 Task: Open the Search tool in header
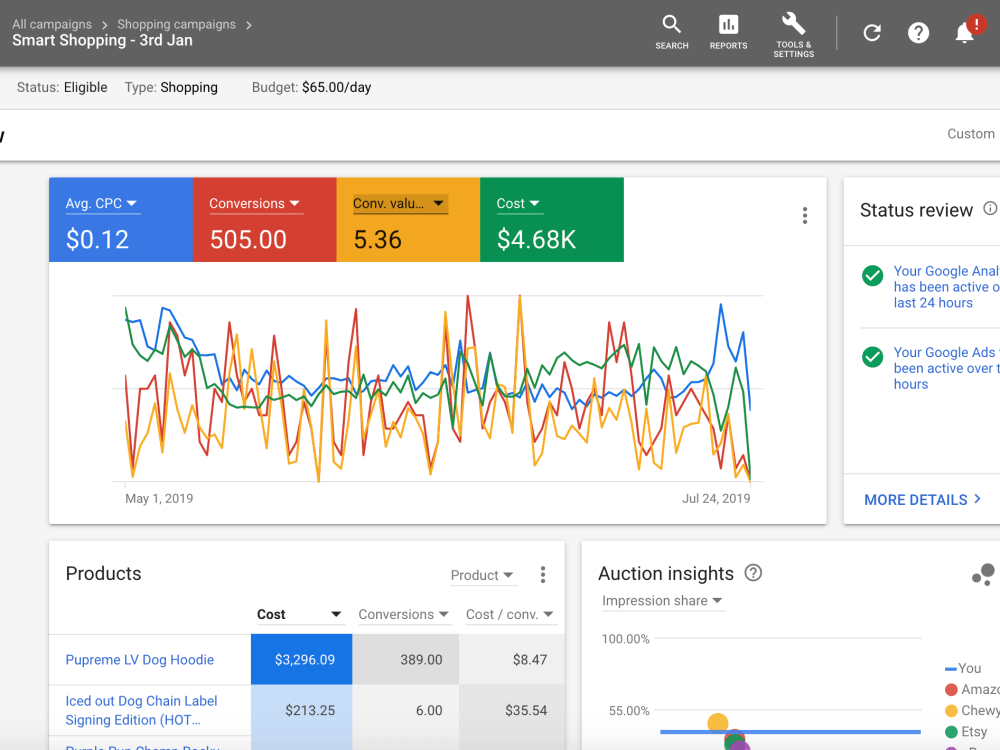click(x=672, y=33)
